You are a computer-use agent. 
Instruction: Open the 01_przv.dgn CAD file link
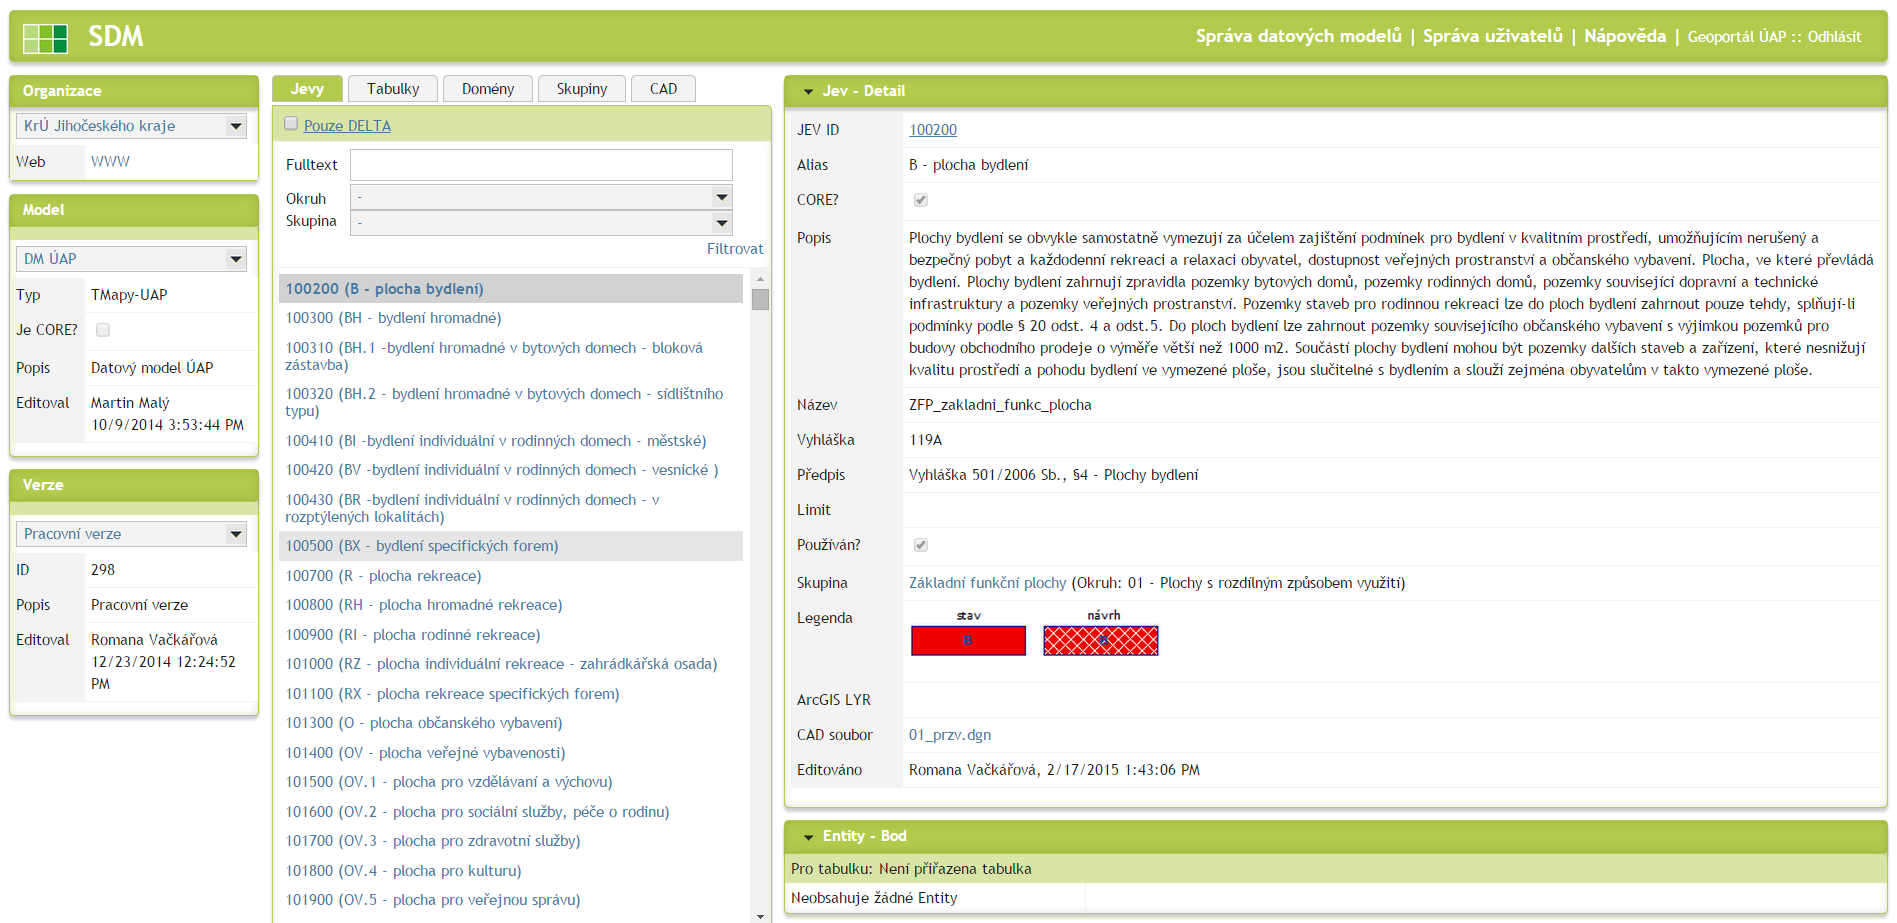coord(950,735)
